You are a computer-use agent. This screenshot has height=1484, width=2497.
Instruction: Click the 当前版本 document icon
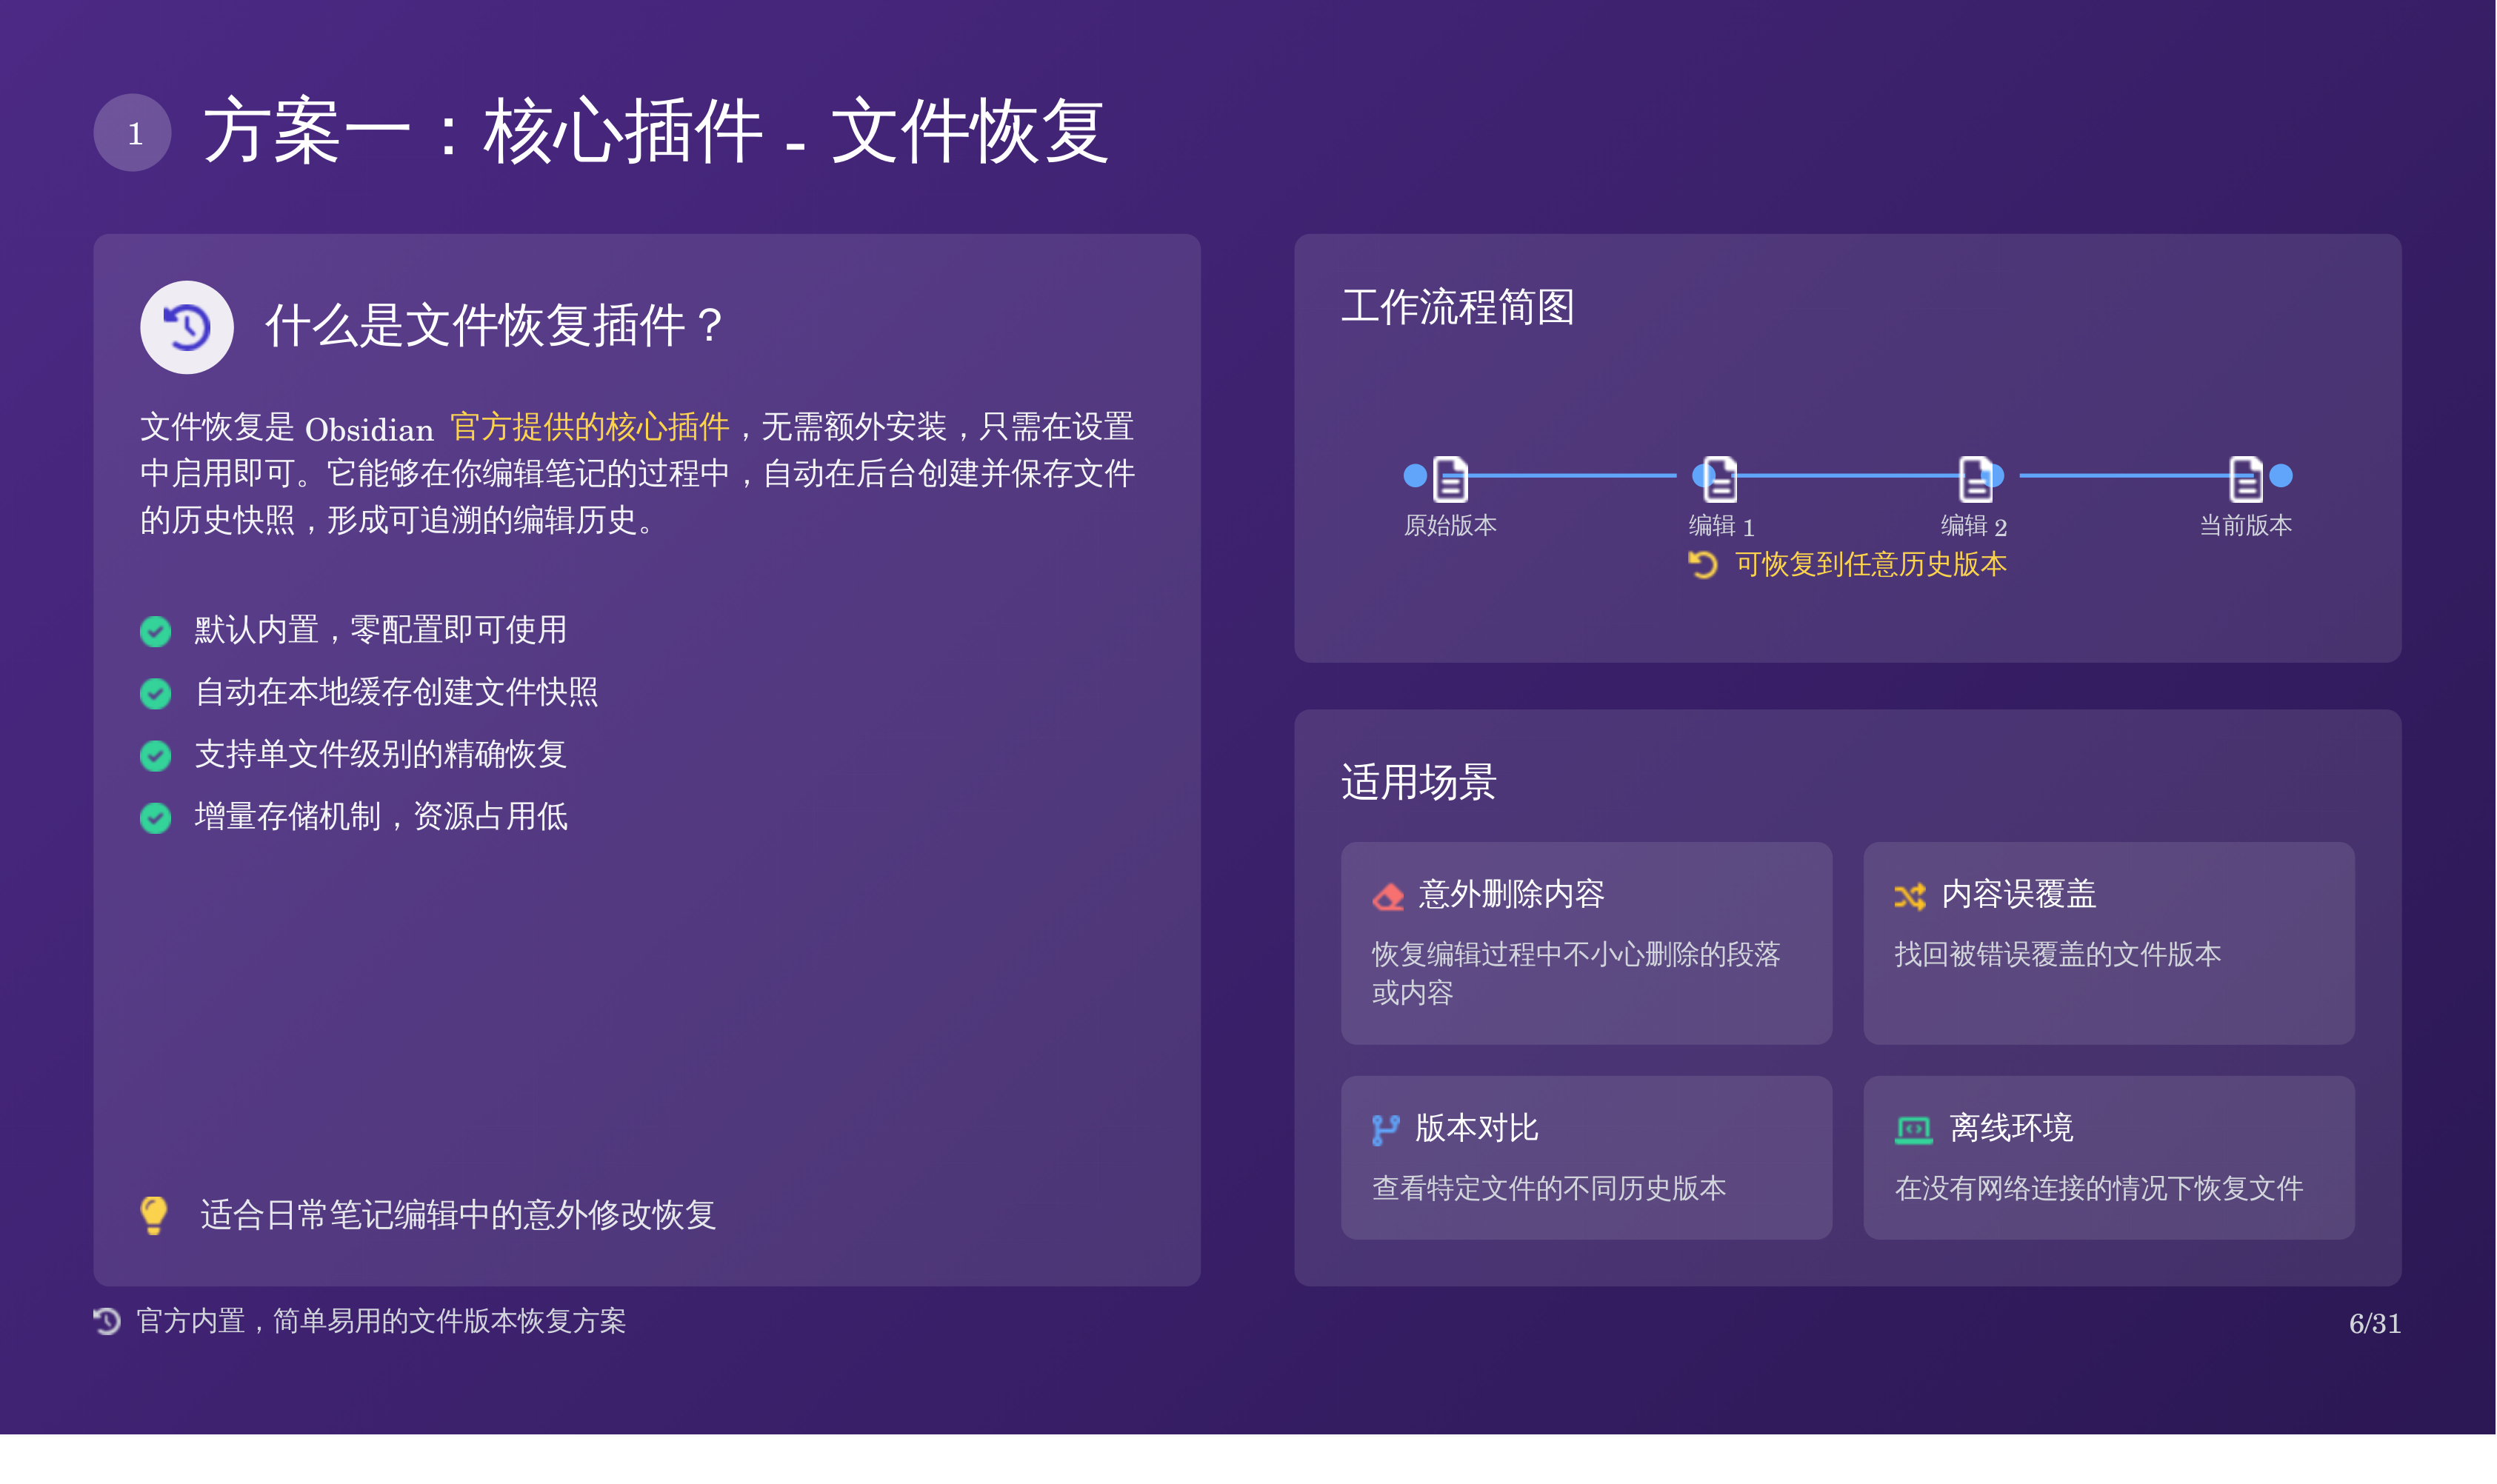pos(2245,479)
